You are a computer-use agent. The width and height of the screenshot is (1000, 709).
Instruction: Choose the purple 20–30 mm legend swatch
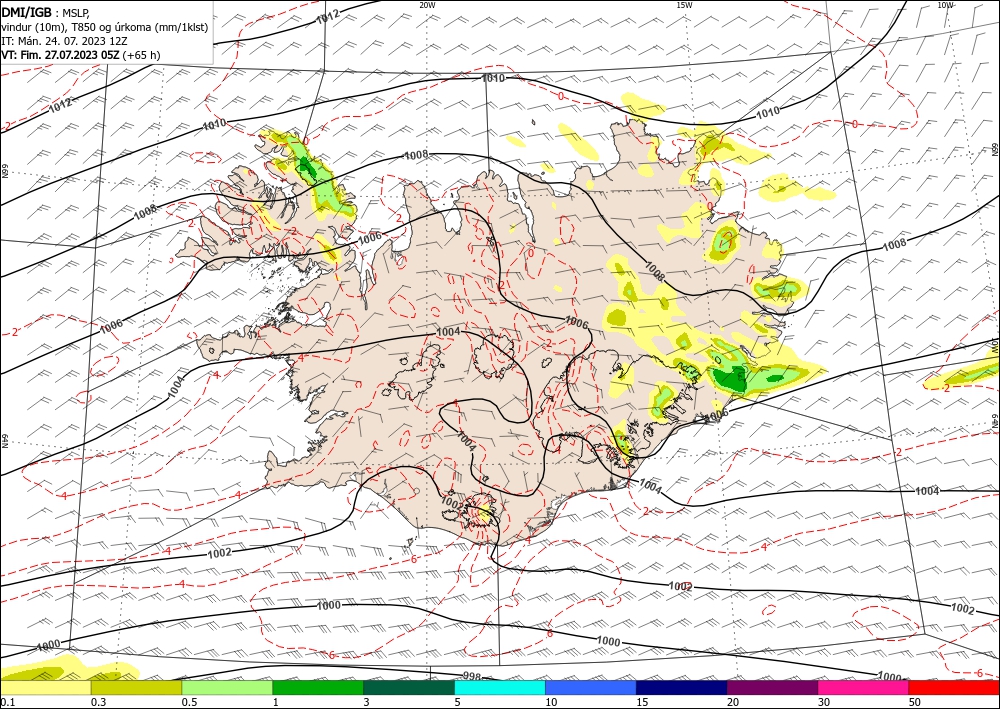pyautogui.click(x=772, y=687)
